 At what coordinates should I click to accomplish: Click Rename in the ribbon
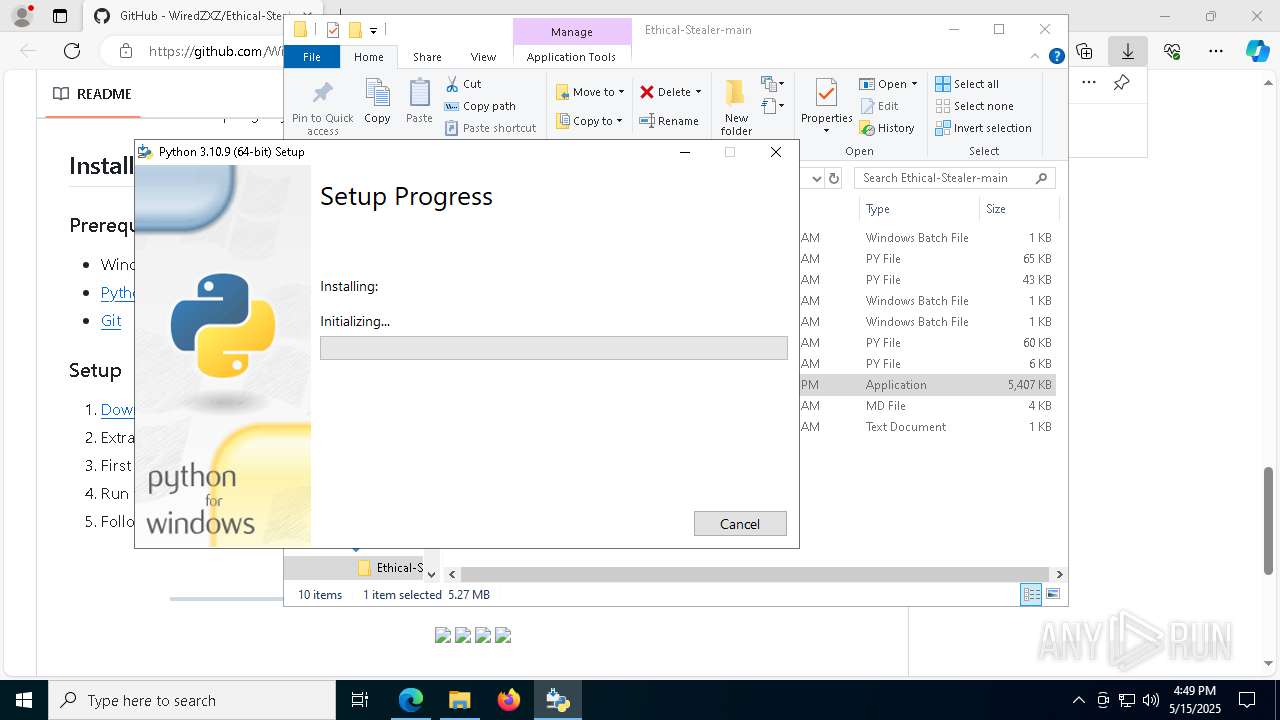click(669, 121)
